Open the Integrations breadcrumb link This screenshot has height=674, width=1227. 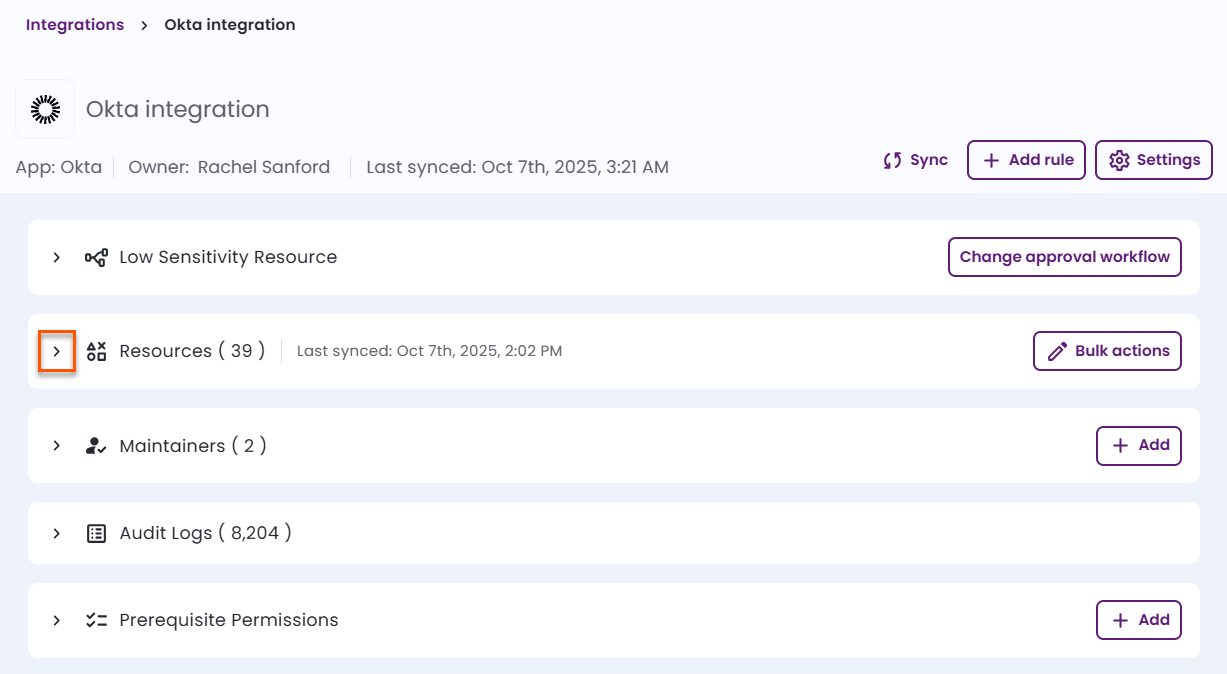[74, 24]
